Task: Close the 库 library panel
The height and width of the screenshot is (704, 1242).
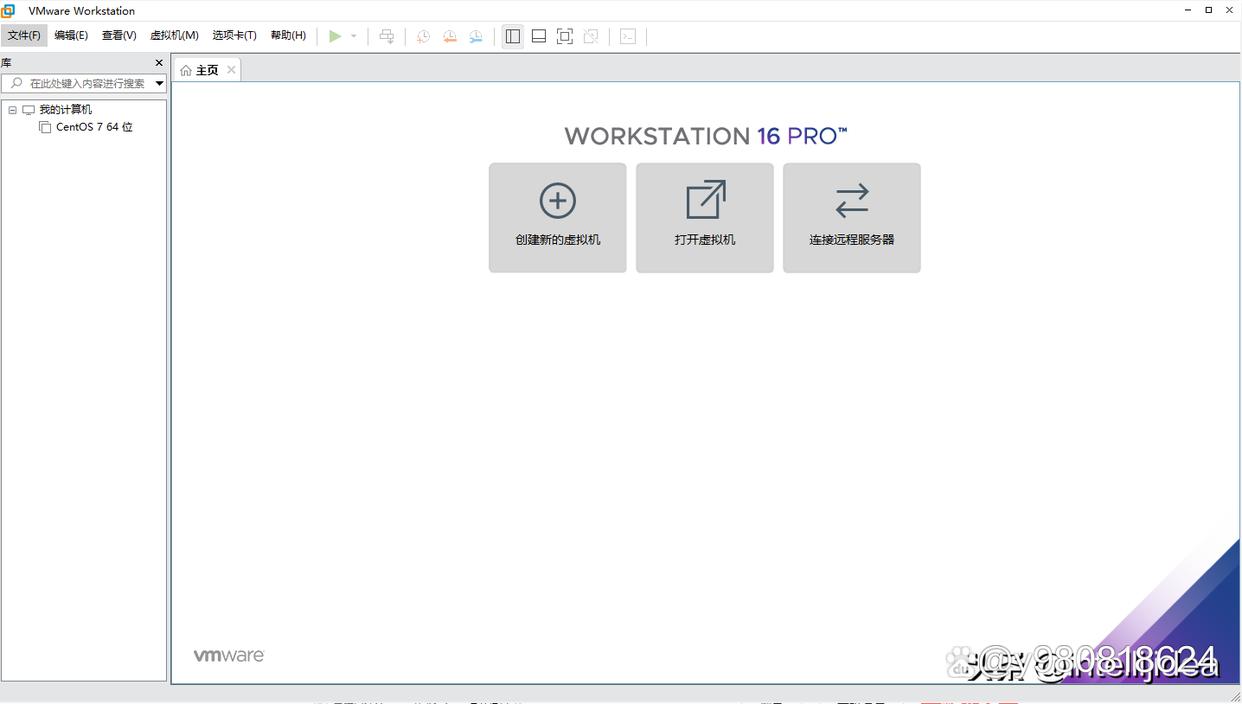Action: pos(159,62)
